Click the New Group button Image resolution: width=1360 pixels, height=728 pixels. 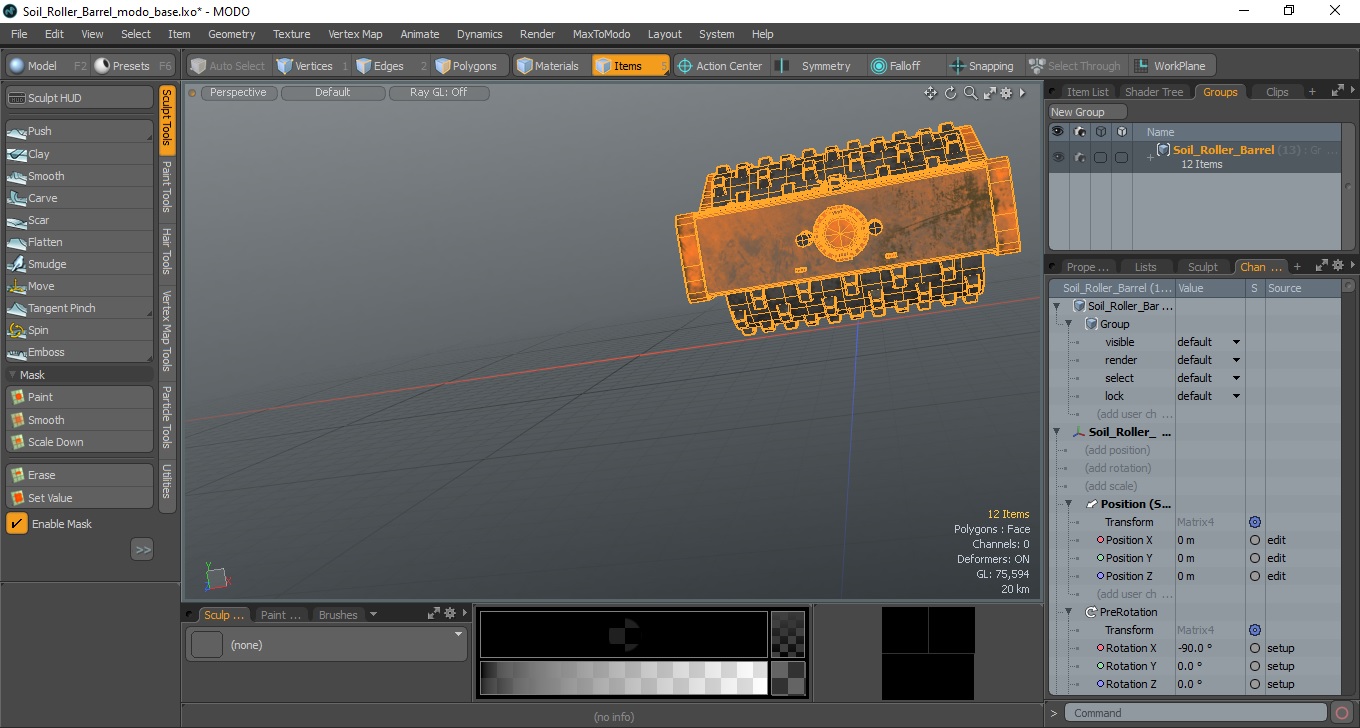tap(1087, 112)
